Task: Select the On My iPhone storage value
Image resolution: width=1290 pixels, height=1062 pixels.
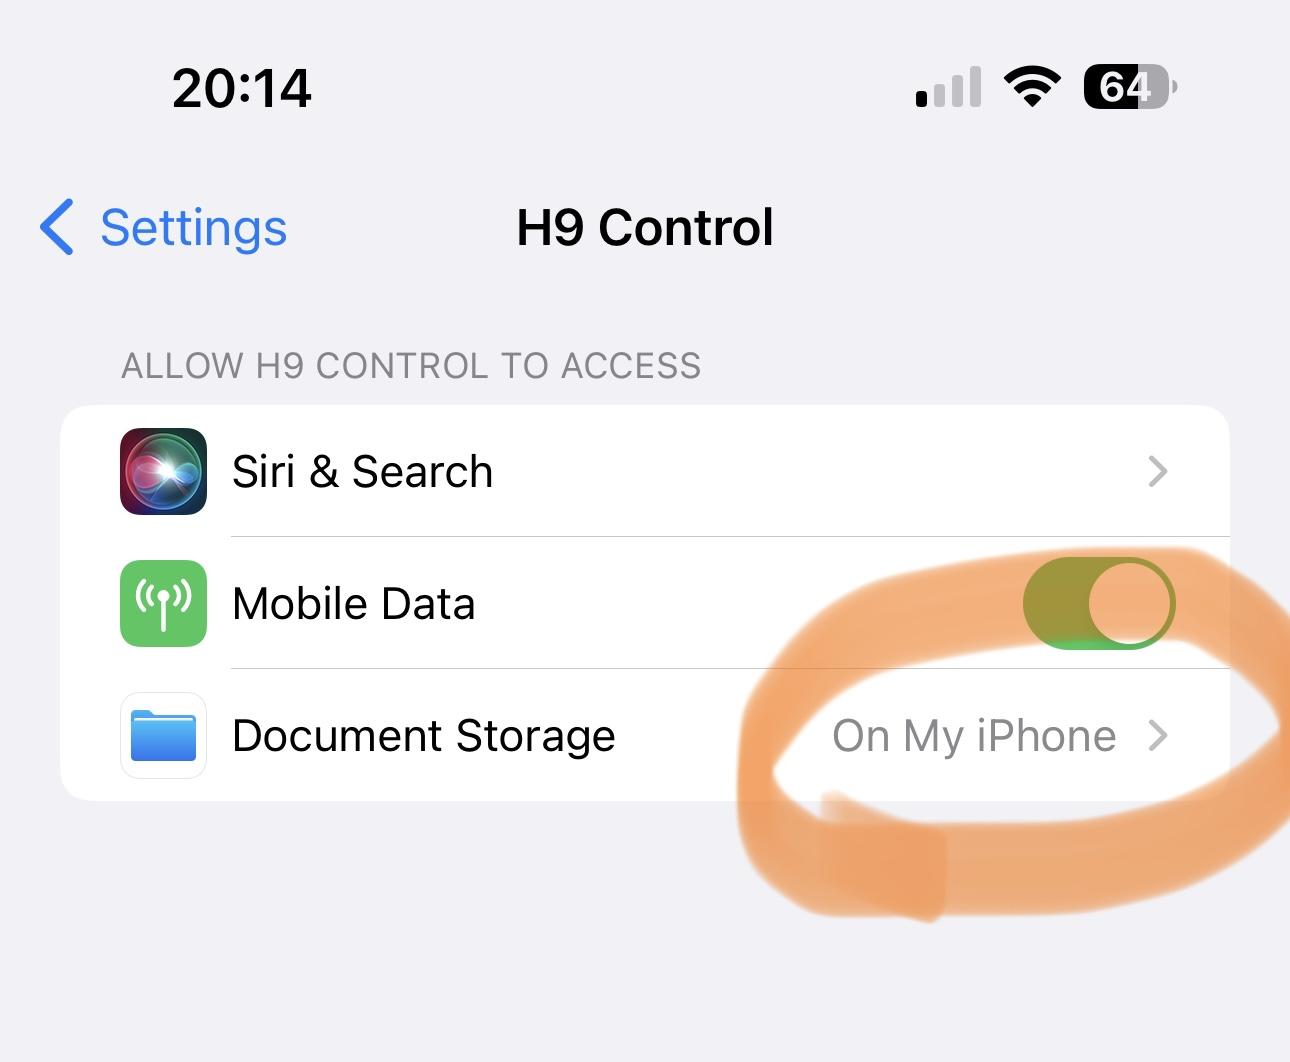Action: pos(974,736)
